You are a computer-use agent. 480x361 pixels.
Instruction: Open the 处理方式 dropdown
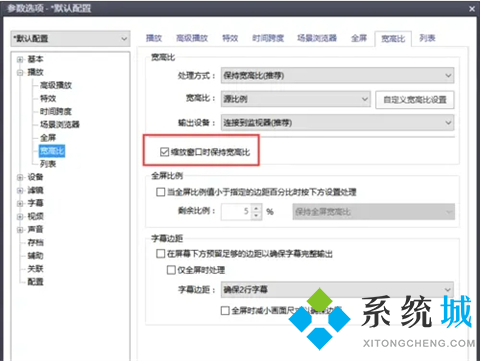(x=337, y=76)
